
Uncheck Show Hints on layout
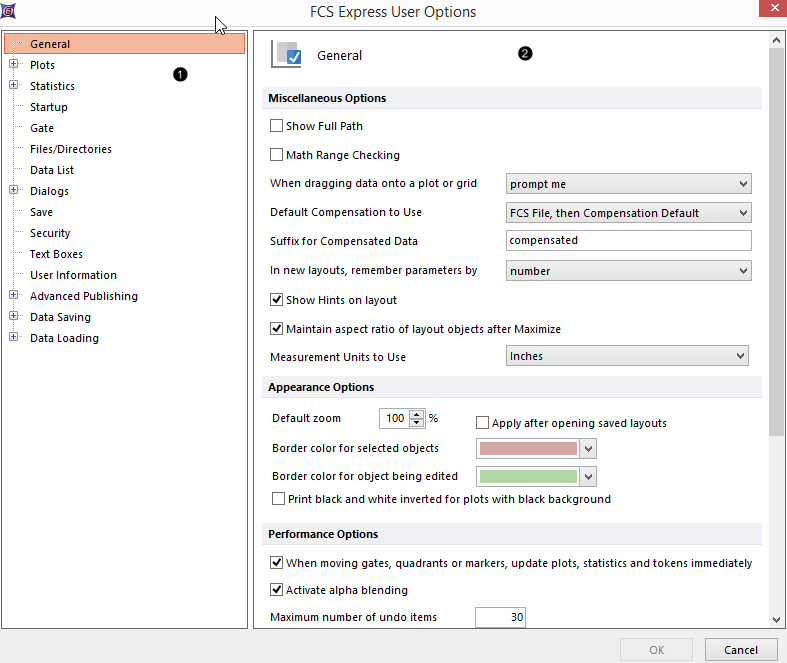coord(277,300)
